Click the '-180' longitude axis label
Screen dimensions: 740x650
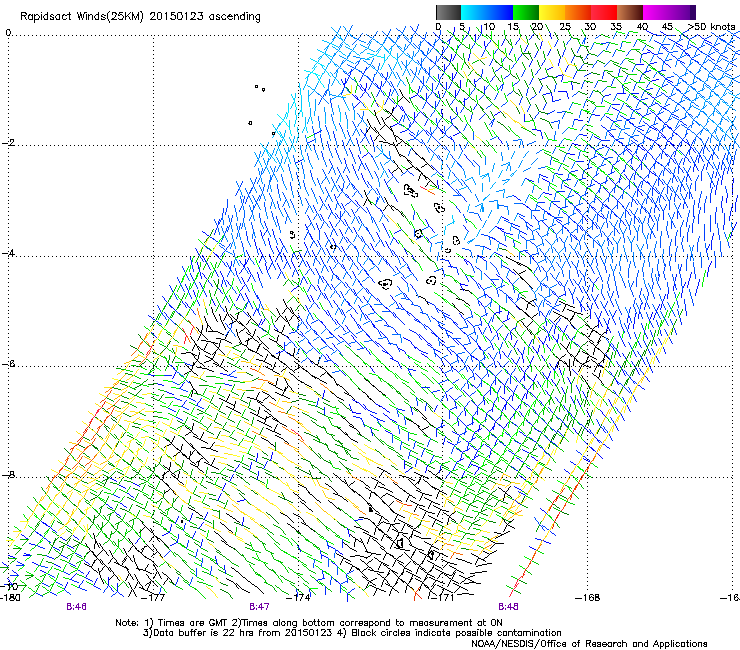(x=11, y=597)
